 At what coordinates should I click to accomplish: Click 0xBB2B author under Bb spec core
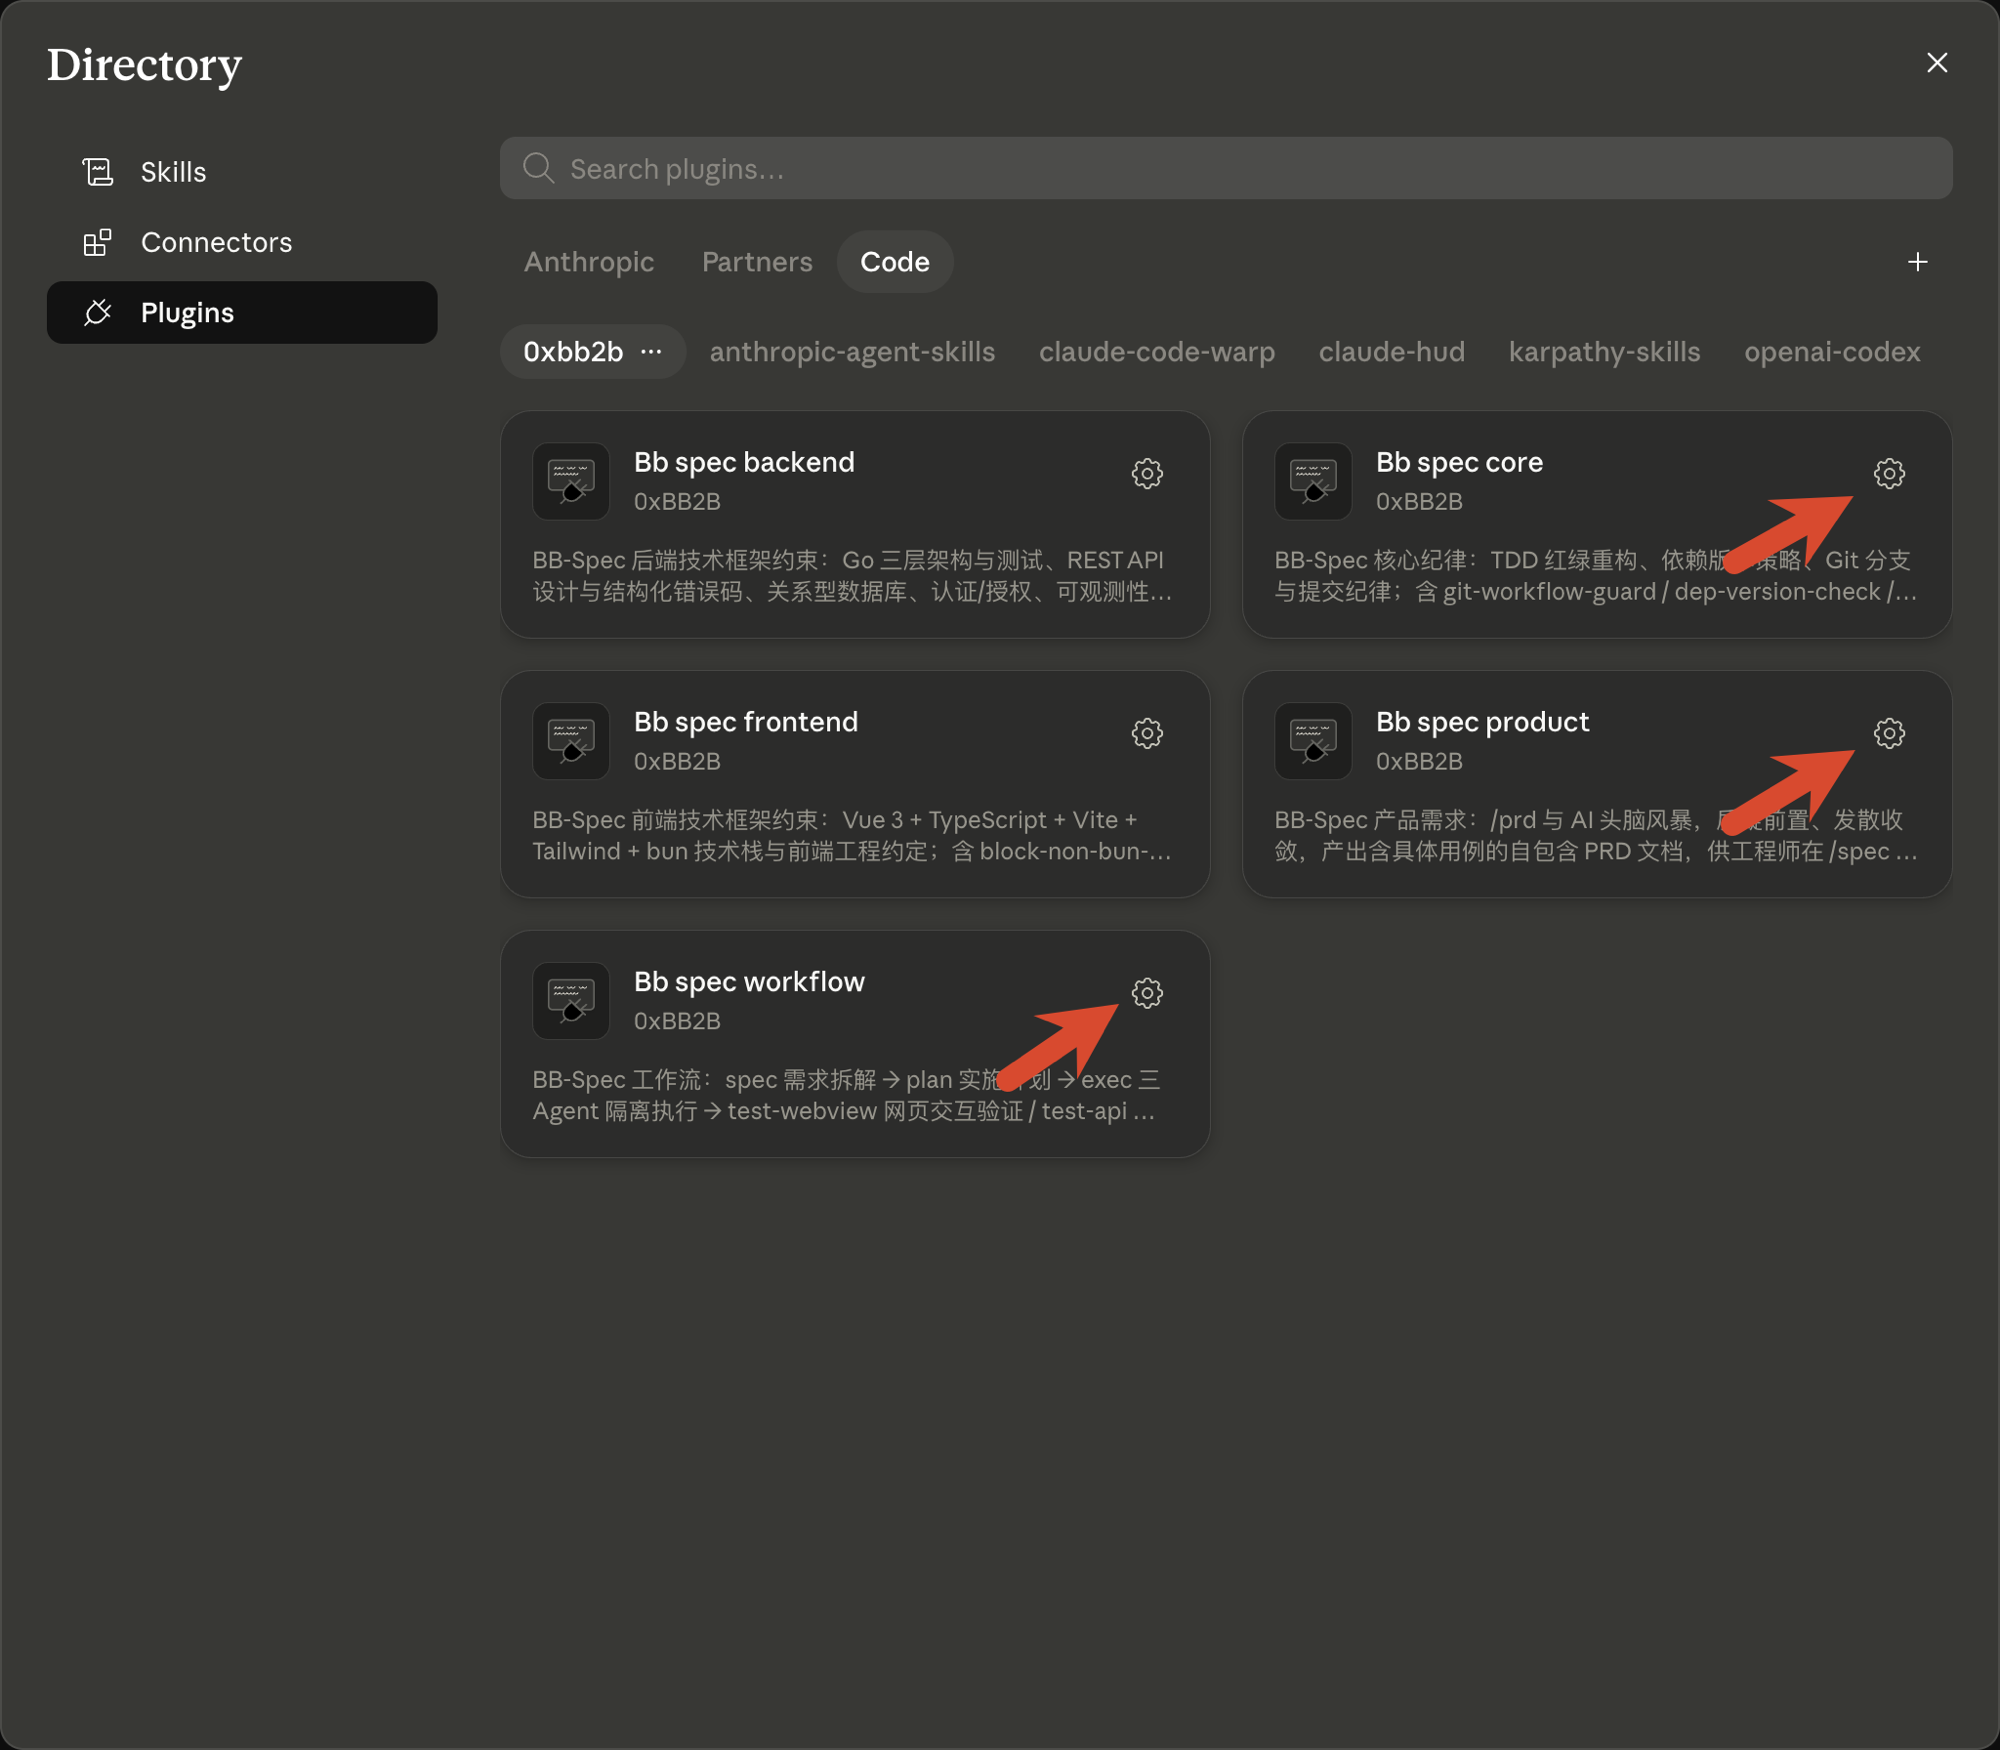1419,502
